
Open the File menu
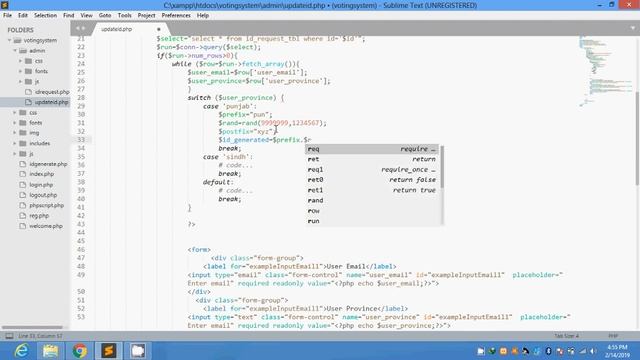click(x=7, y=16)
